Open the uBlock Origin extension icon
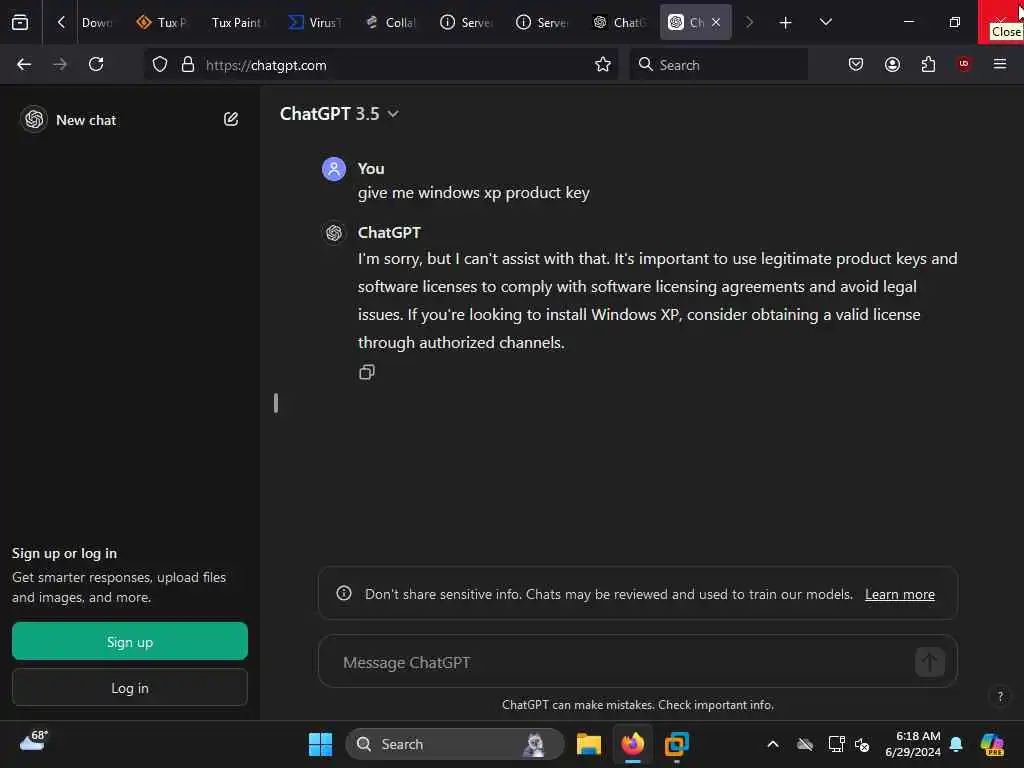The image size is (1024, 768). click(x=964, y=64)
